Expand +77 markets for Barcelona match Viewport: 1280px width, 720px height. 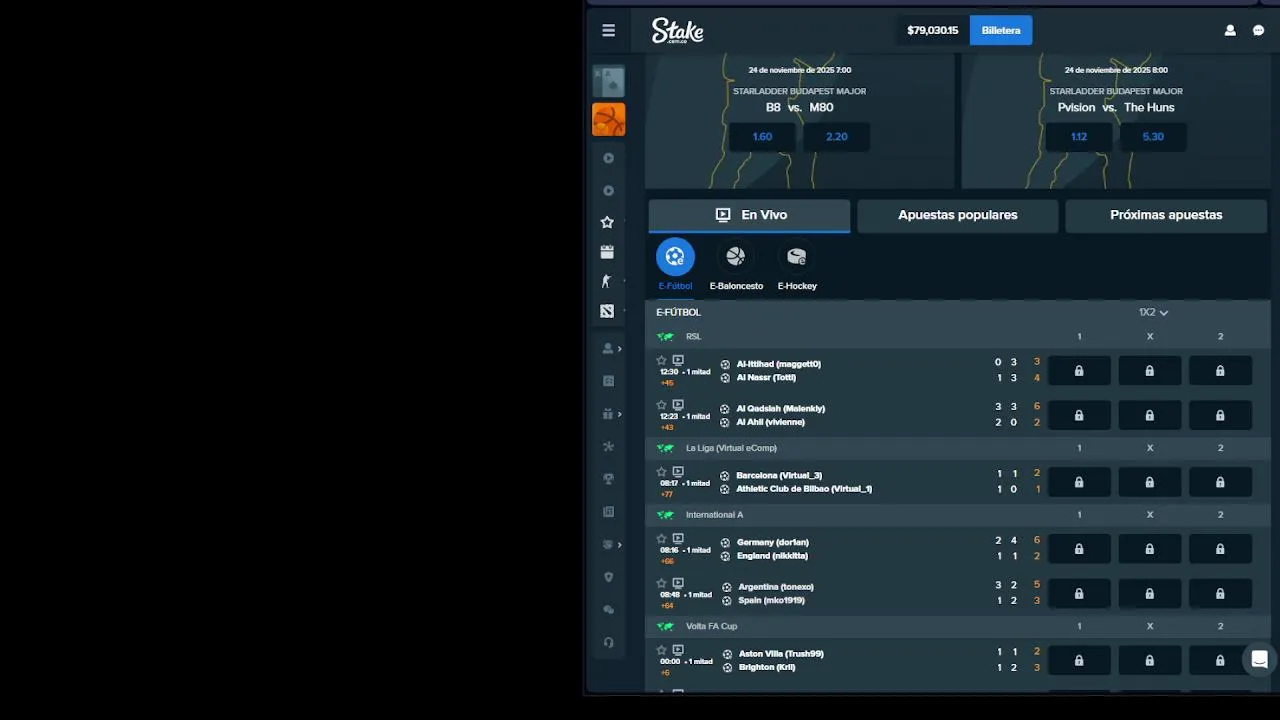667,495
